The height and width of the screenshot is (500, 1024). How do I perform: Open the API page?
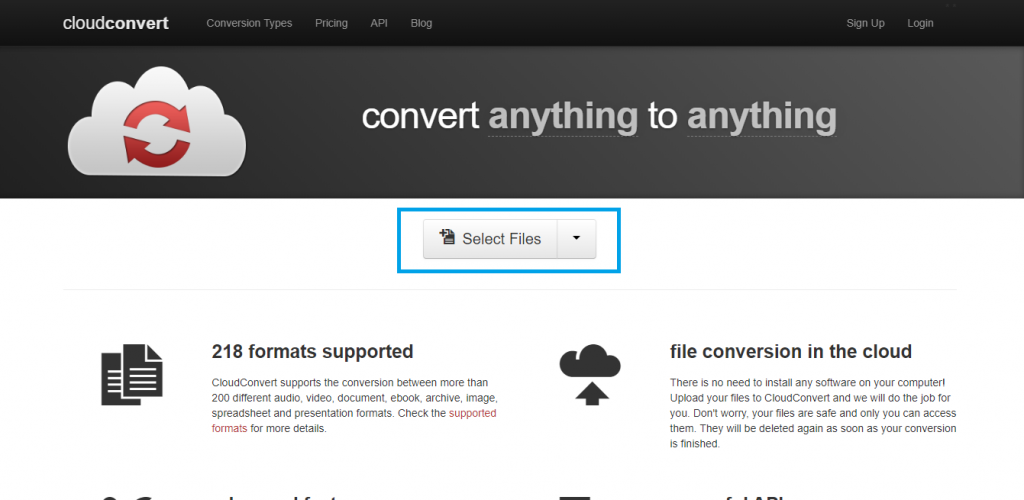click(x=379, y=23)
